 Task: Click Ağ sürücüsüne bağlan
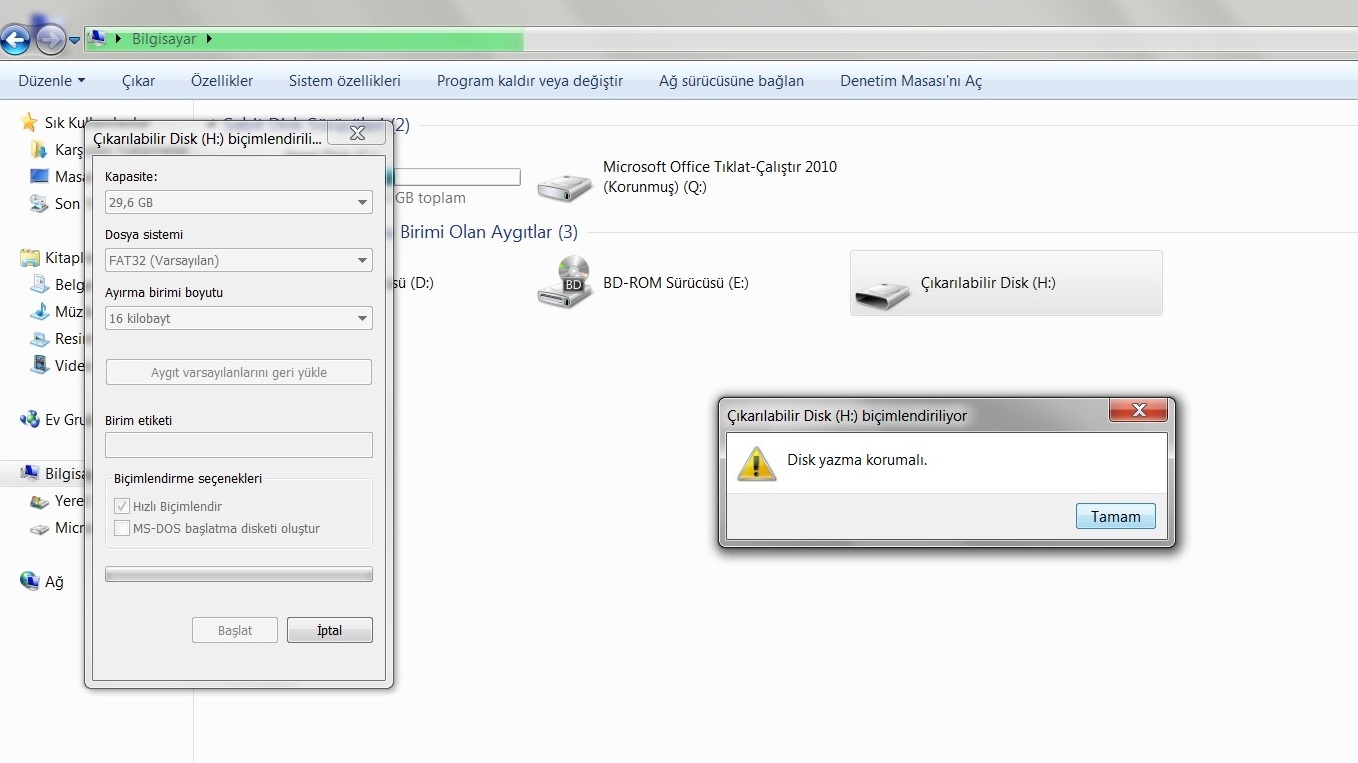[x=731, y=81]
